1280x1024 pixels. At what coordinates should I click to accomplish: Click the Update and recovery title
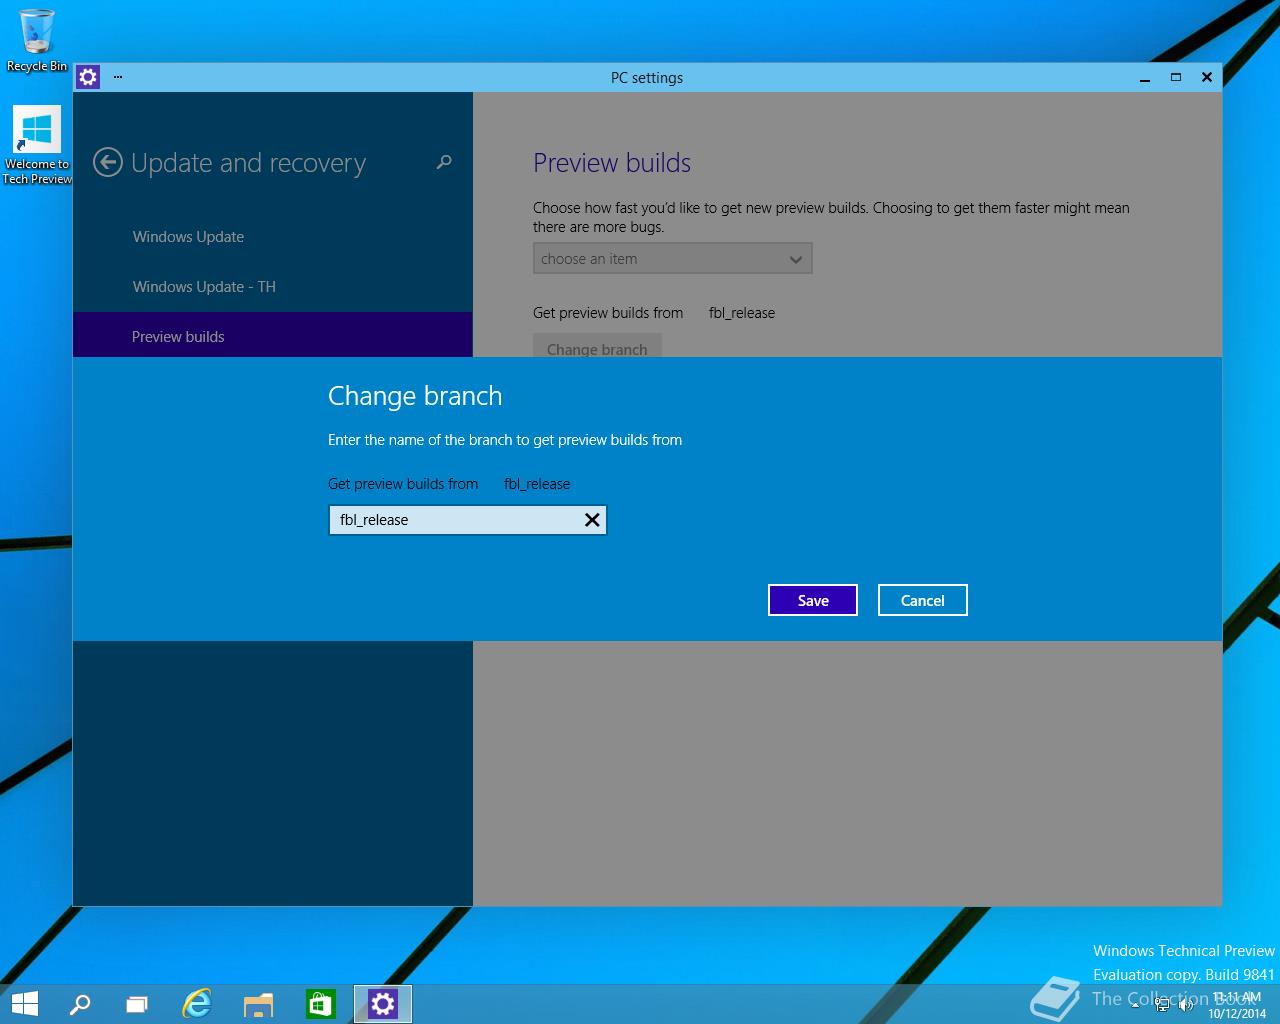(x=249, y=163)
